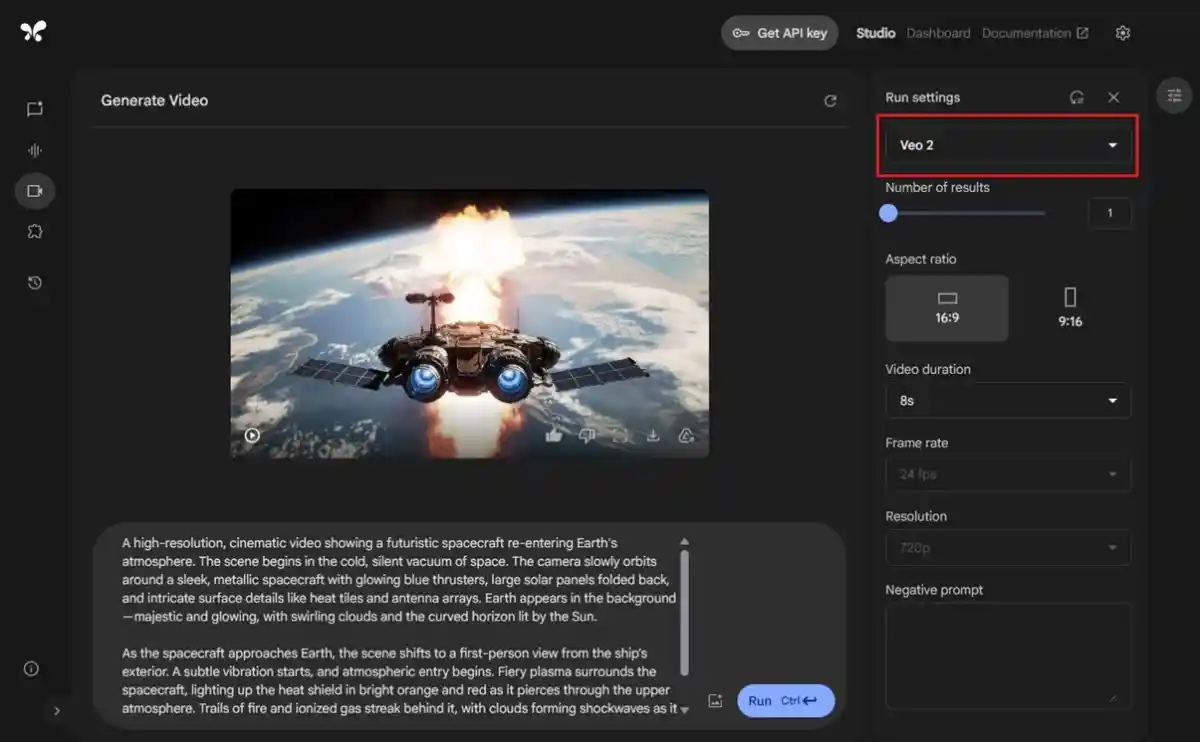This screenshot has height=742, width=1200.
Task: Open the Video duration 8s dropdown
Action: tap(1008, 400)
